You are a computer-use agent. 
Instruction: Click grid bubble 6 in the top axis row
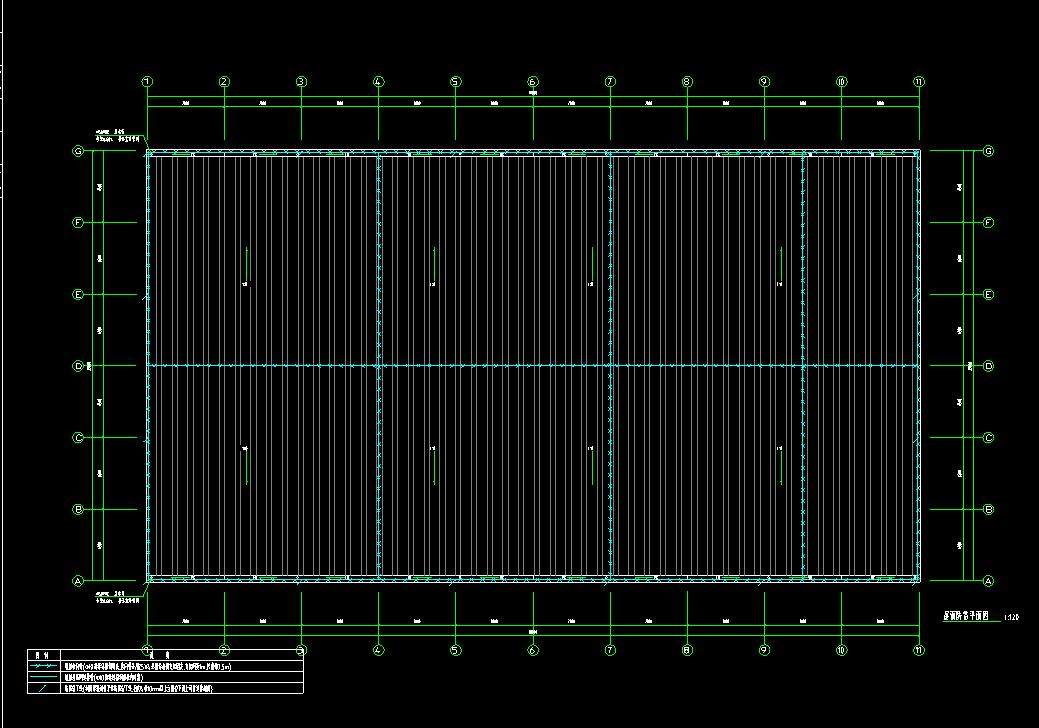pos(533,82)
